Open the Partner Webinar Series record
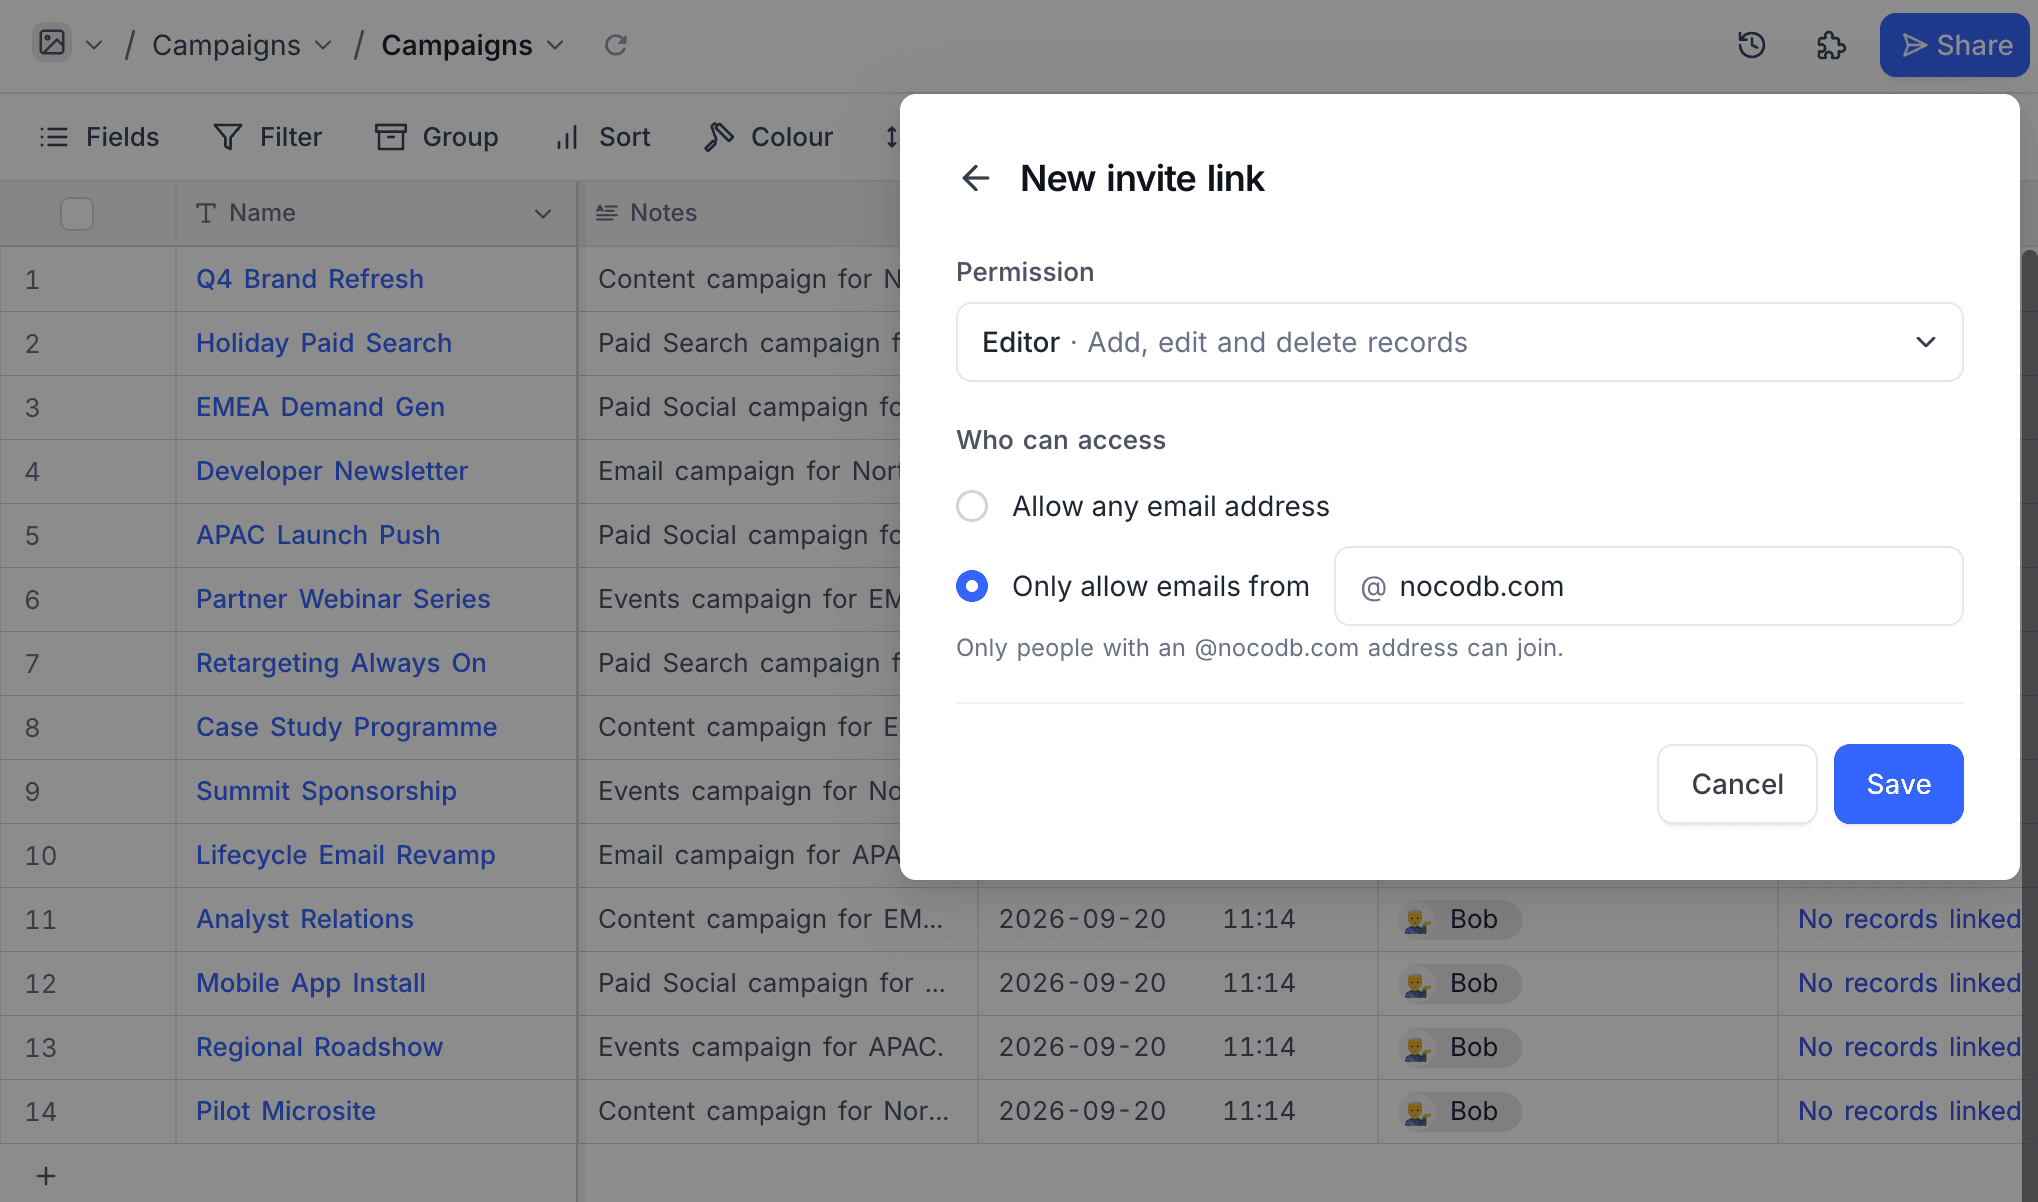This screenshot has height=1202, width=2038. (x=343, y=599)
